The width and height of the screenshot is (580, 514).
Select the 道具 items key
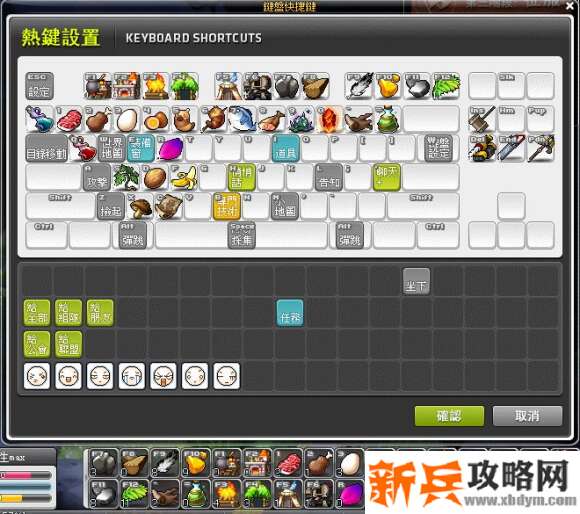coord(286,148)
